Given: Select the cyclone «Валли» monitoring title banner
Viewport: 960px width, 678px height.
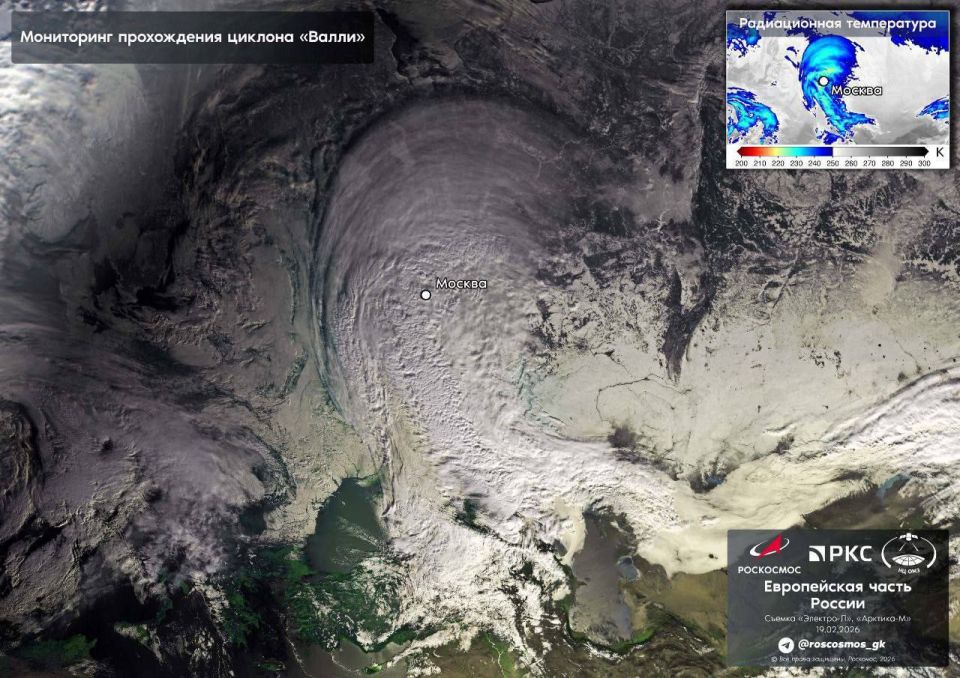Looking at the screenshot, I should (x=192, y=37).
